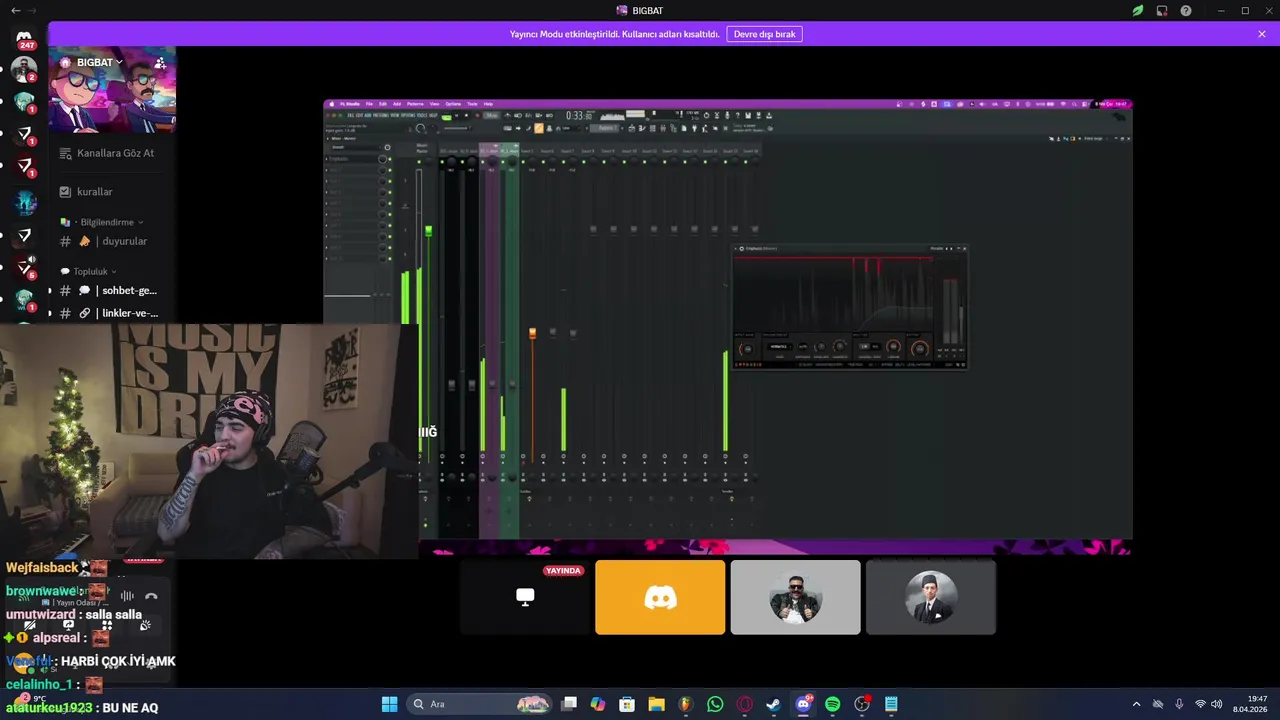Select the participant tile with fez avatar
Image resolution: width=1280 pixels, height=720 pixels.
point(931,597)
